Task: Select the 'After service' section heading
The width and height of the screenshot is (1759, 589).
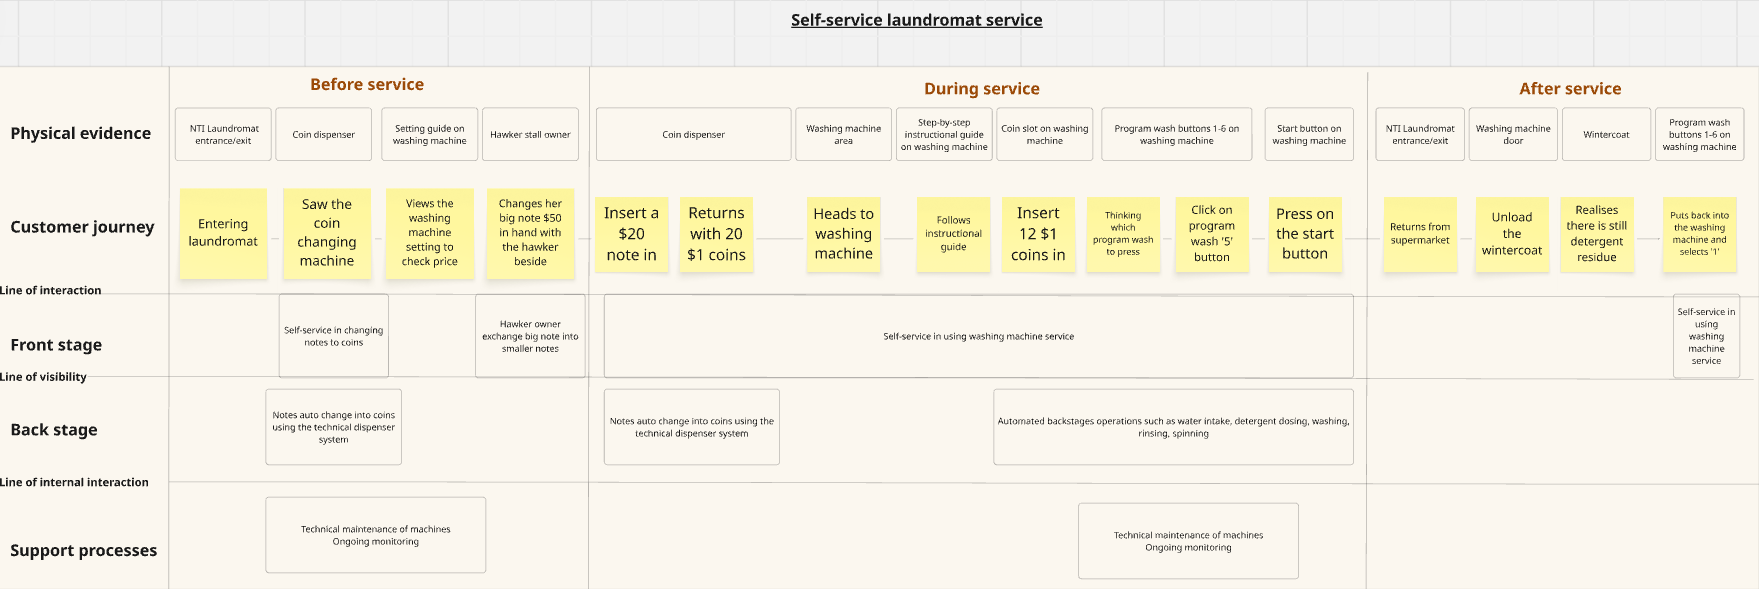Action: tap(1570, 89)
